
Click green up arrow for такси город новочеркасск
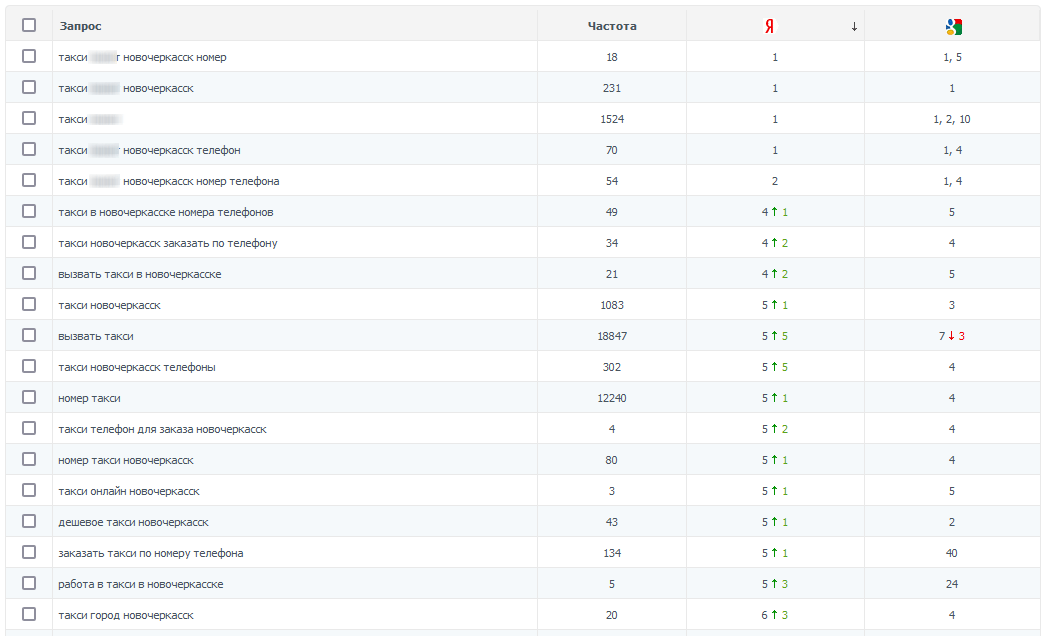pos(774,615)
